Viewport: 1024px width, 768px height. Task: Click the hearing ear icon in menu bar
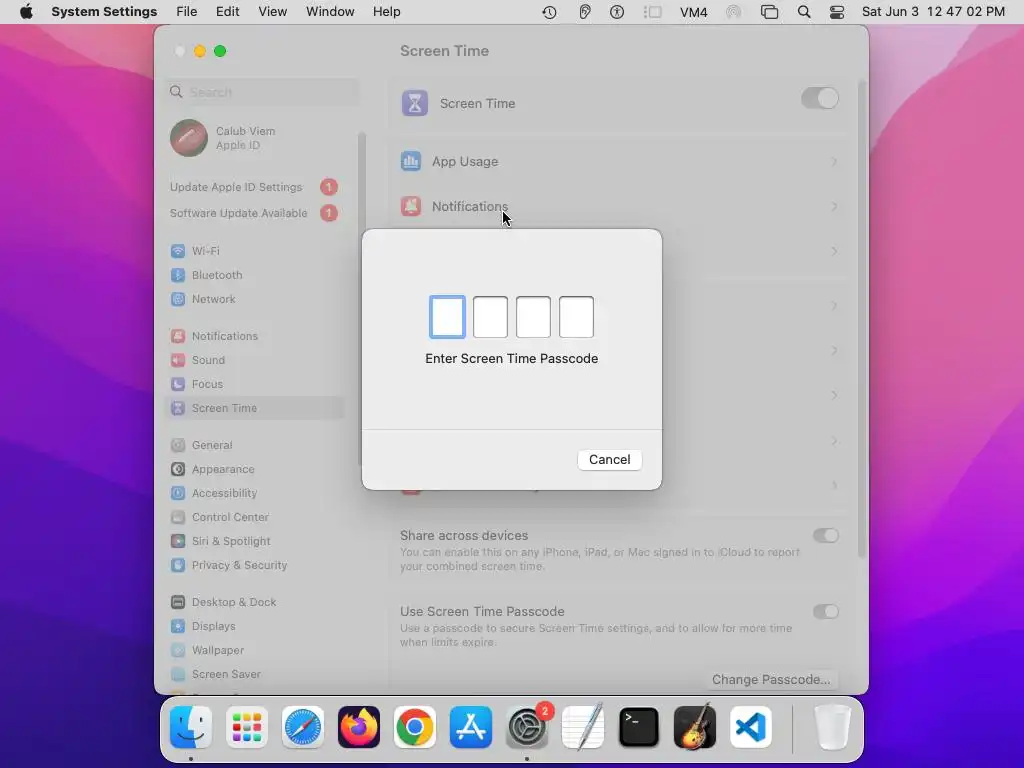(584, 12)
